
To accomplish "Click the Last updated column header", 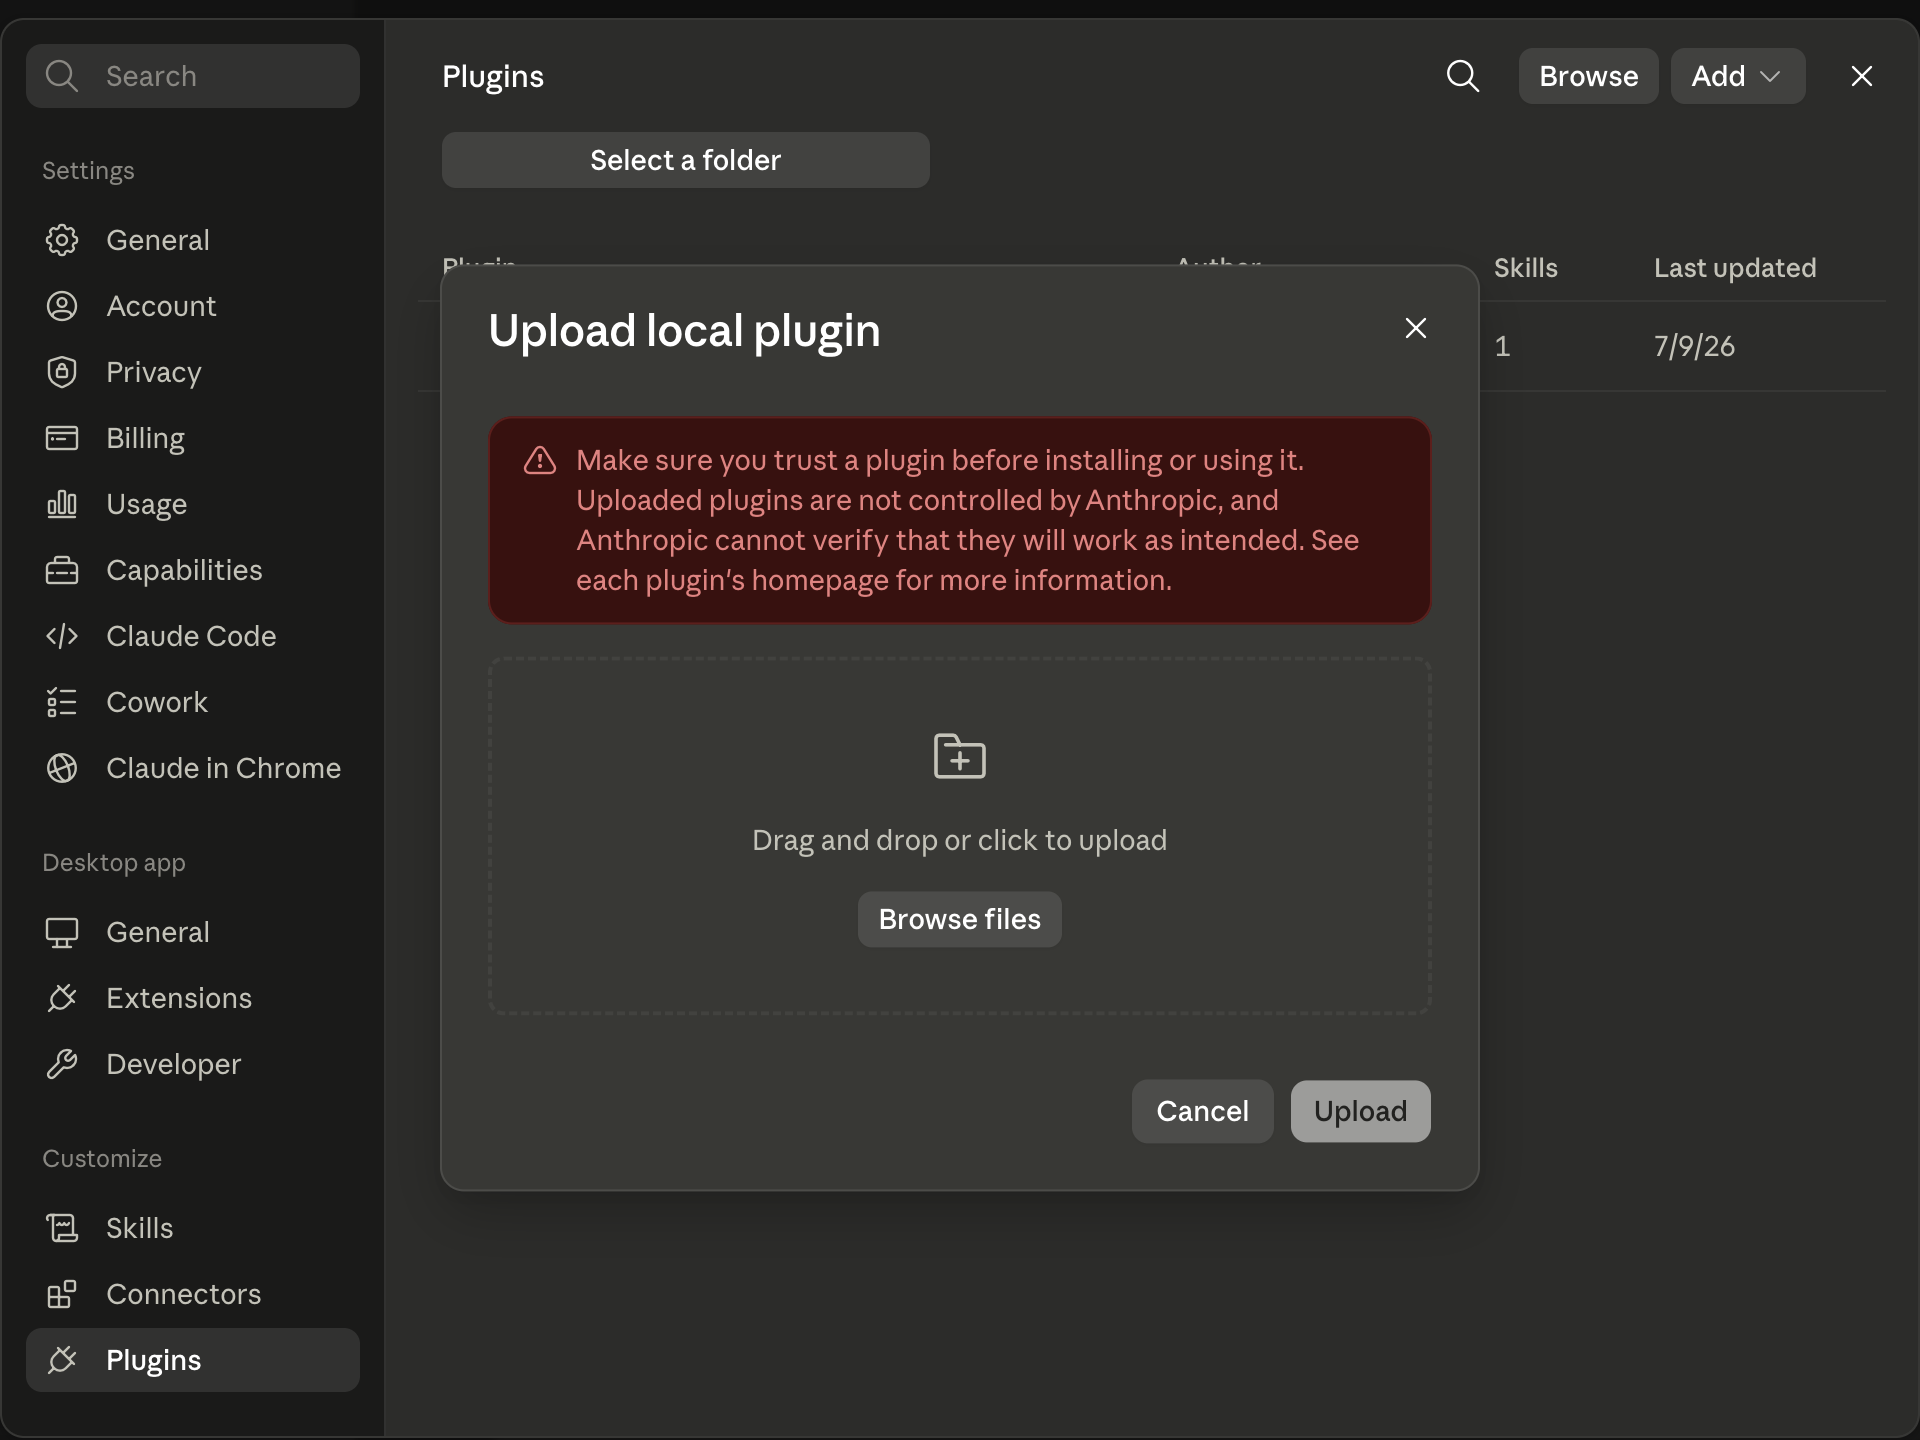I will coord(1735,268).
